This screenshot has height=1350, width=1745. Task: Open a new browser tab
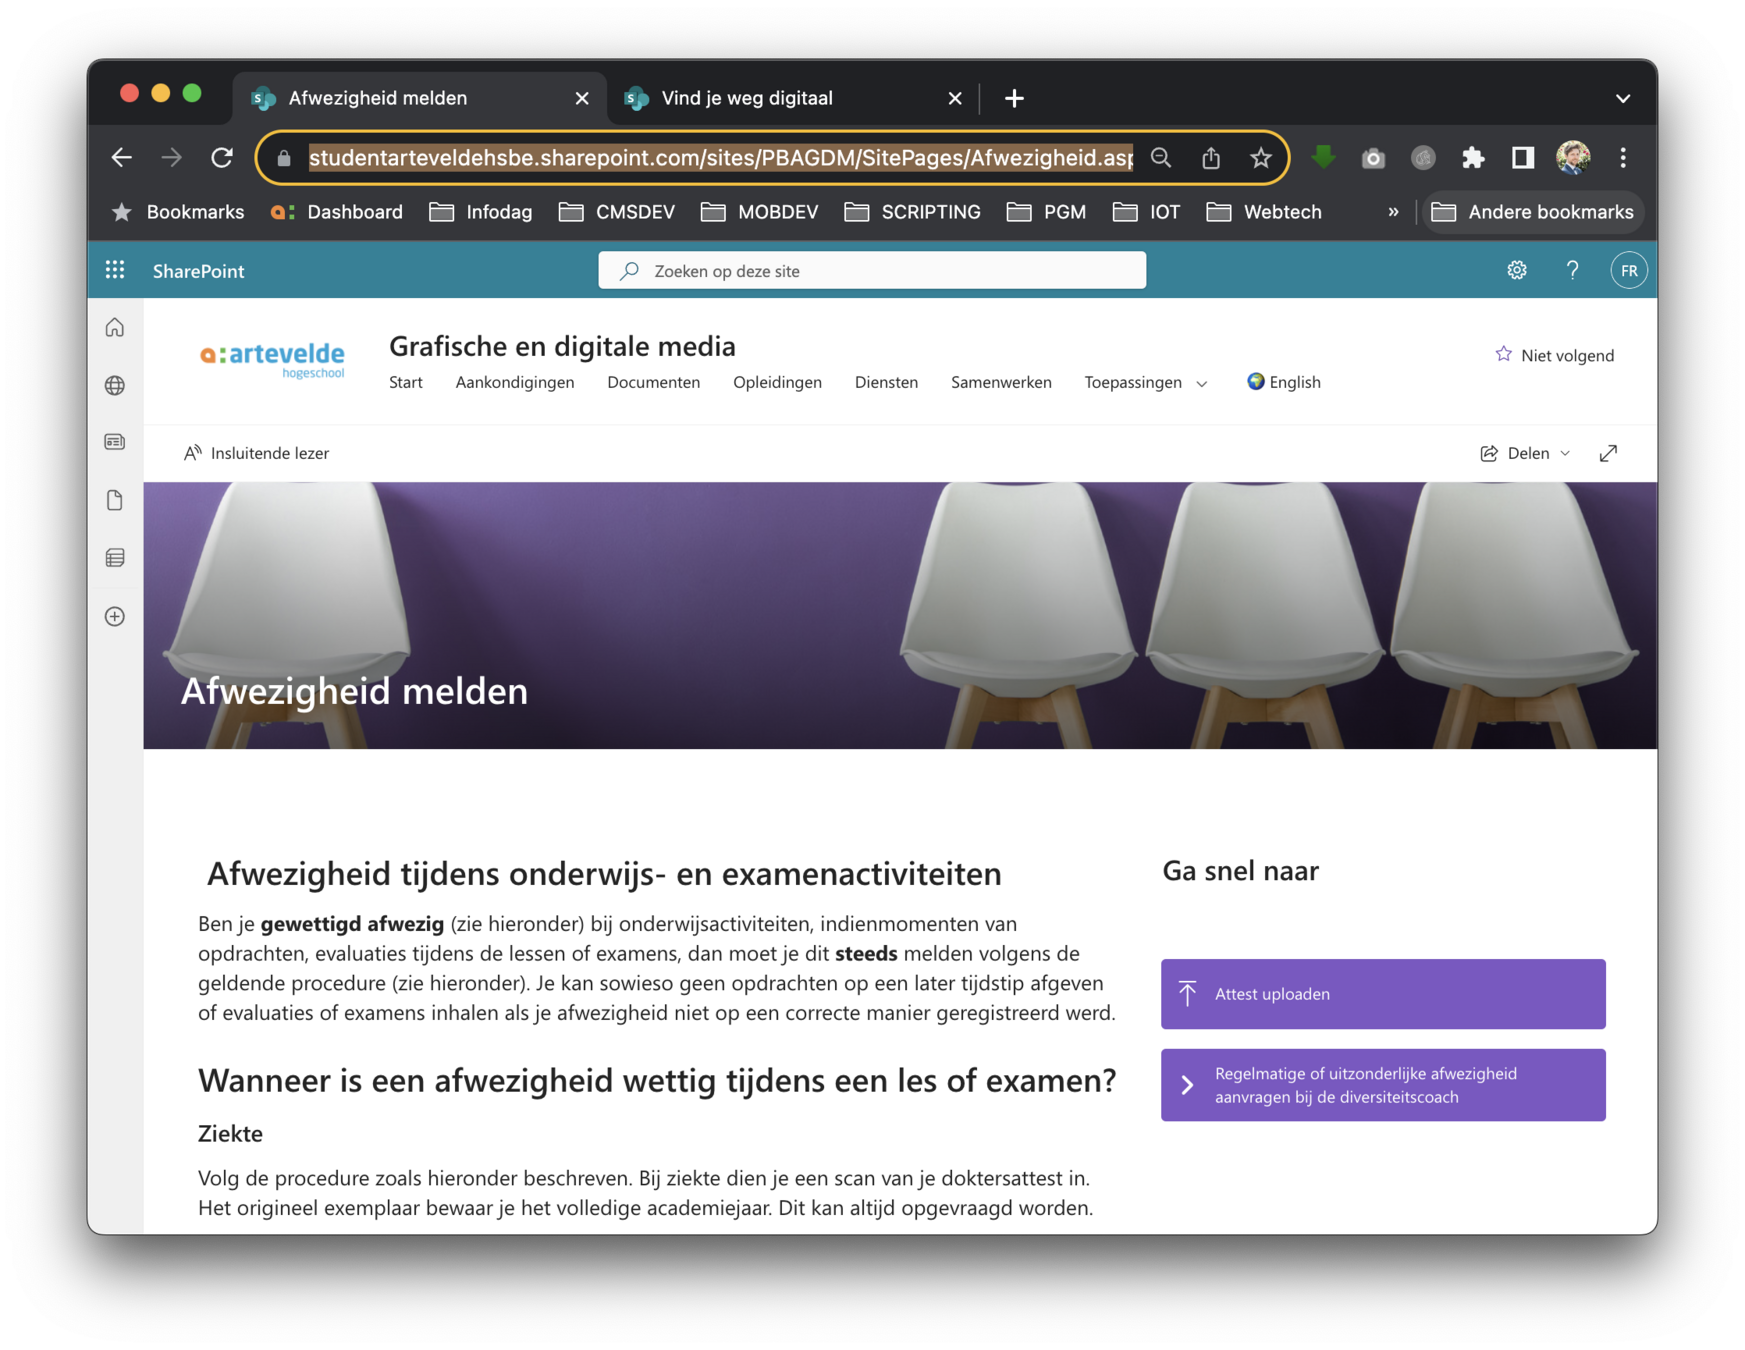[x=1014, y=98]
